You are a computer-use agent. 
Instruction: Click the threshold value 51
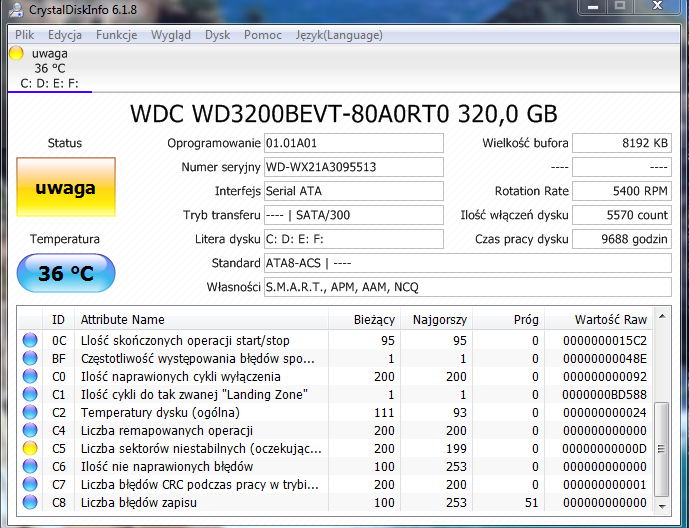[532, 503]
